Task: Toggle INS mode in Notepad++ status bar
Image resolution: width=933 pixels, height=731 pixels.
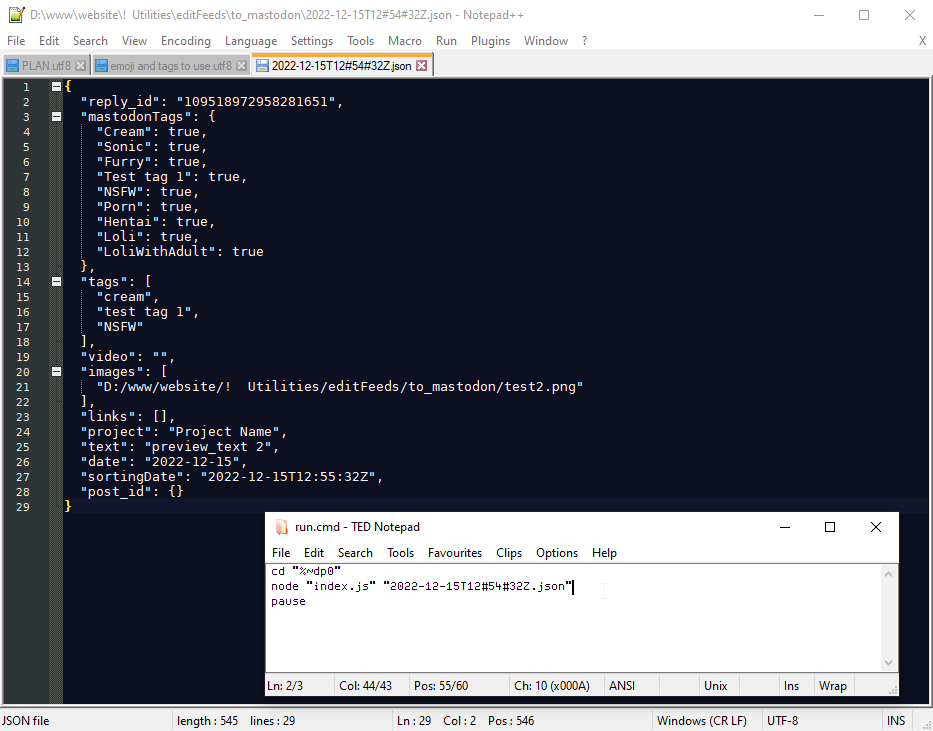Action: [895, 721]
